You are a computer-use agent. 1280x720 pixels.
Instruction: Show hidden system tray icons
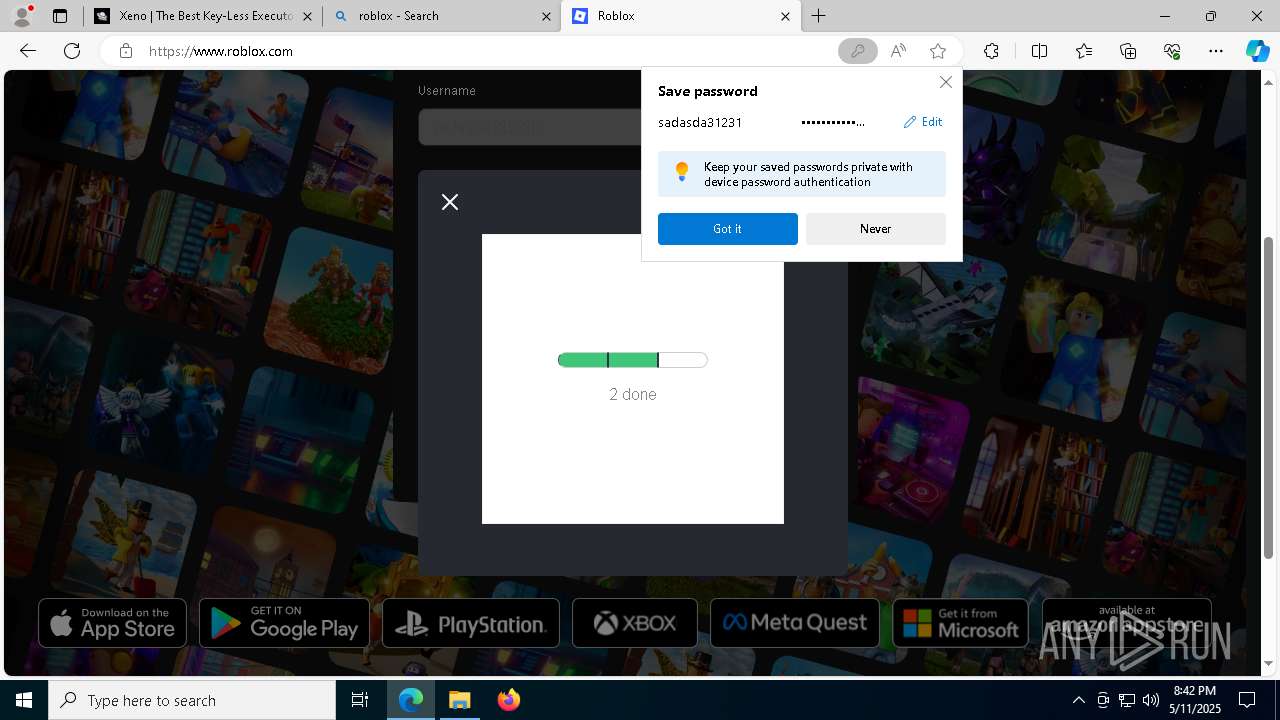pyautogui.click(x=1078, y=700)
